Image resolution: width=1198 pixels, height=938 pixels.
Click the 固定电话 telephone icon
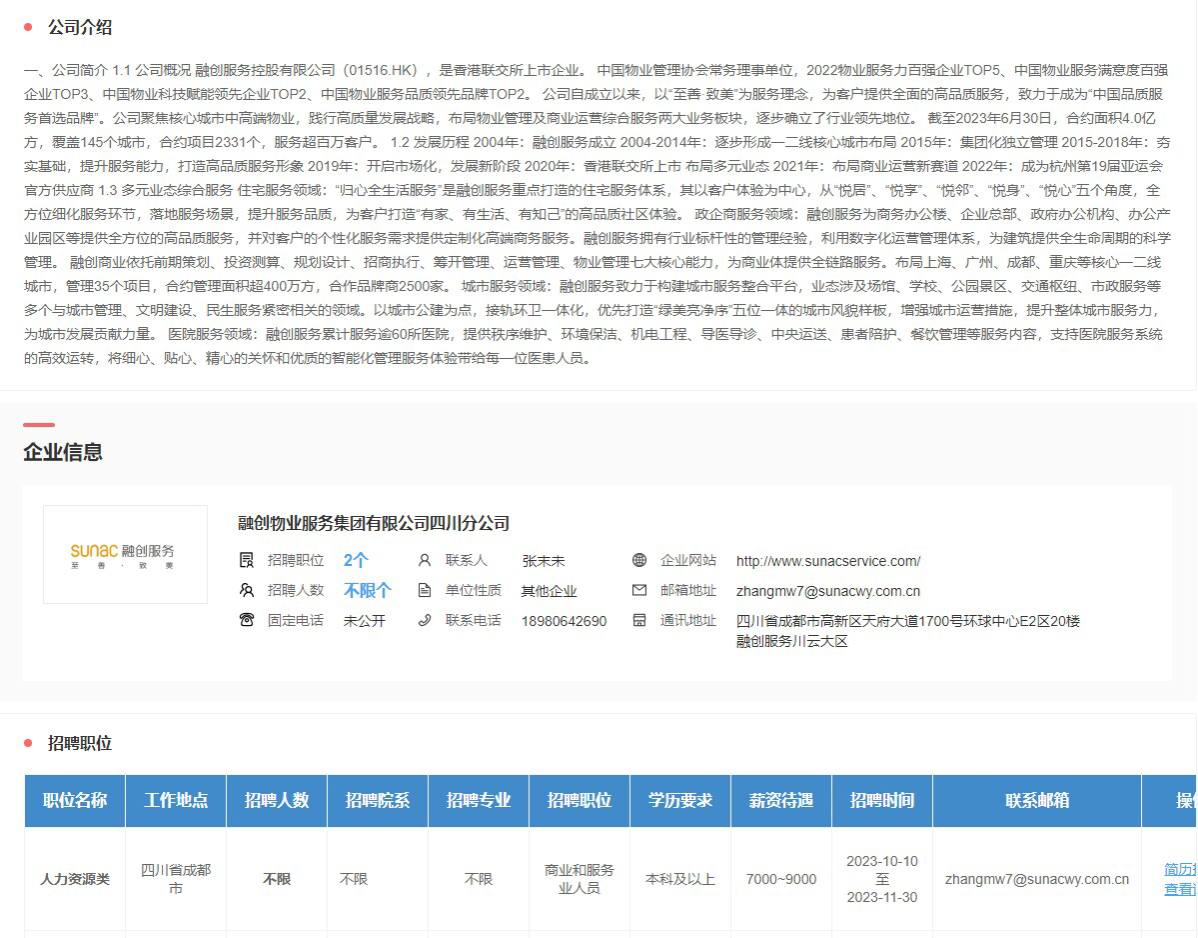(x=246, y=620)
